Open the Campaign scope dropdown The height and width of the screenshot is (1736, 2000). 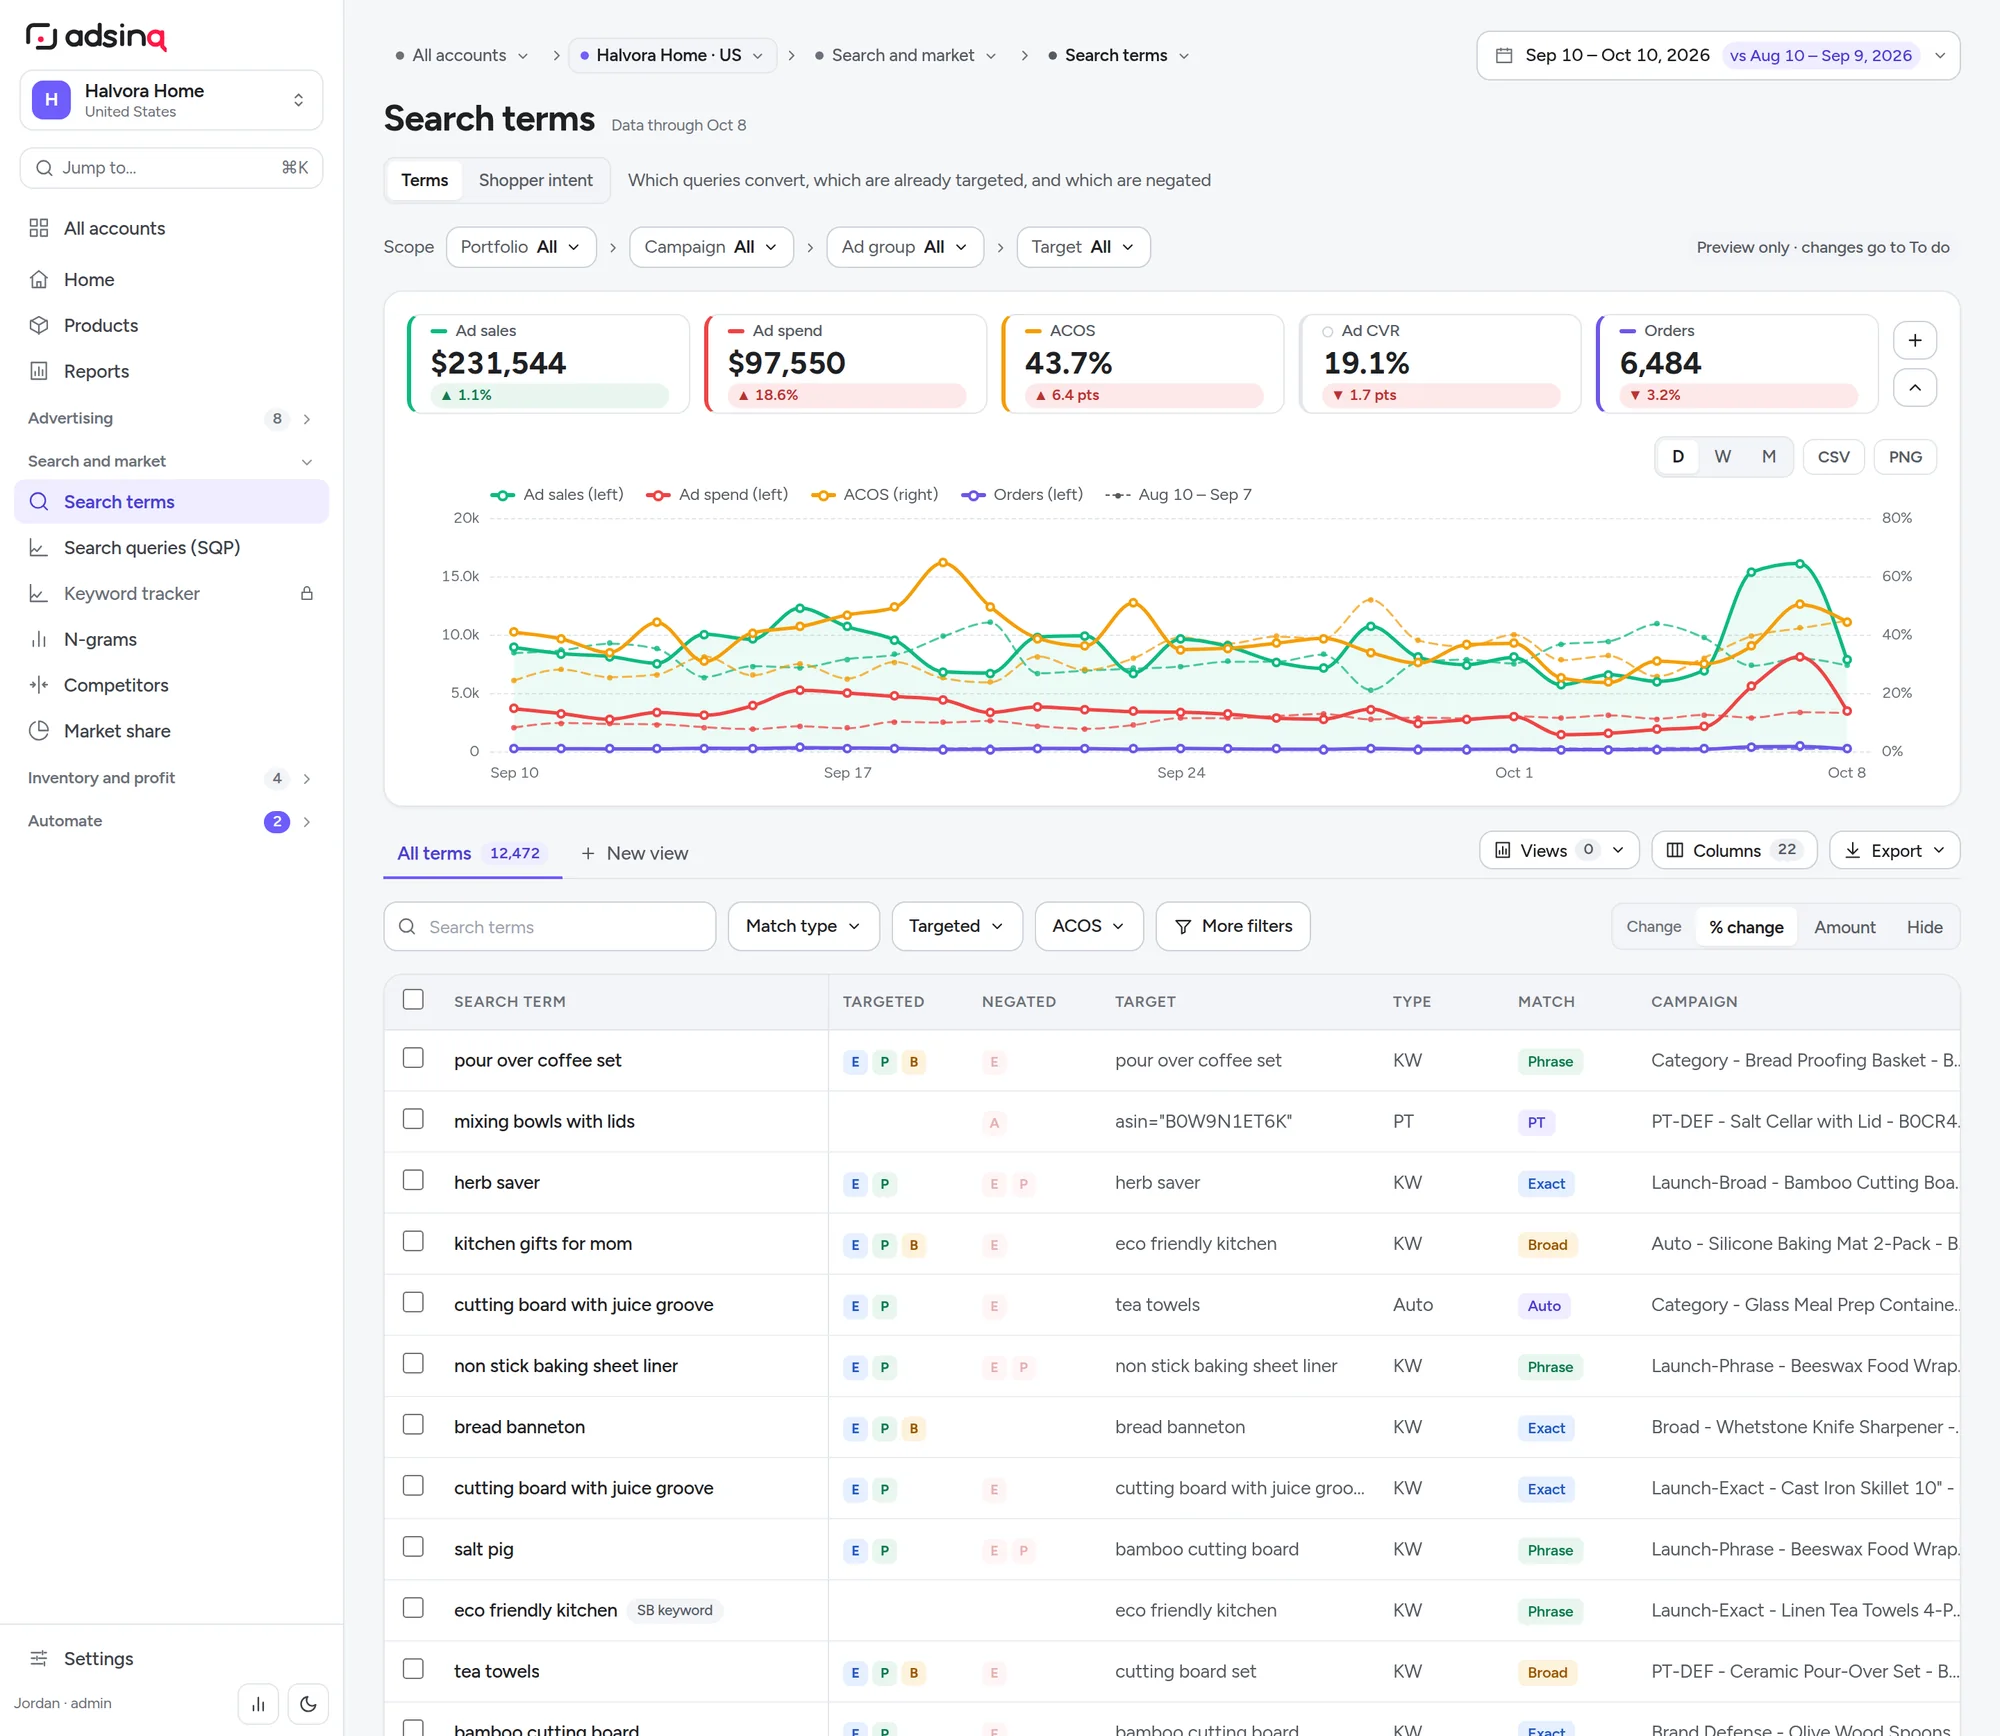pyautogui.click(x=711, y=247)
